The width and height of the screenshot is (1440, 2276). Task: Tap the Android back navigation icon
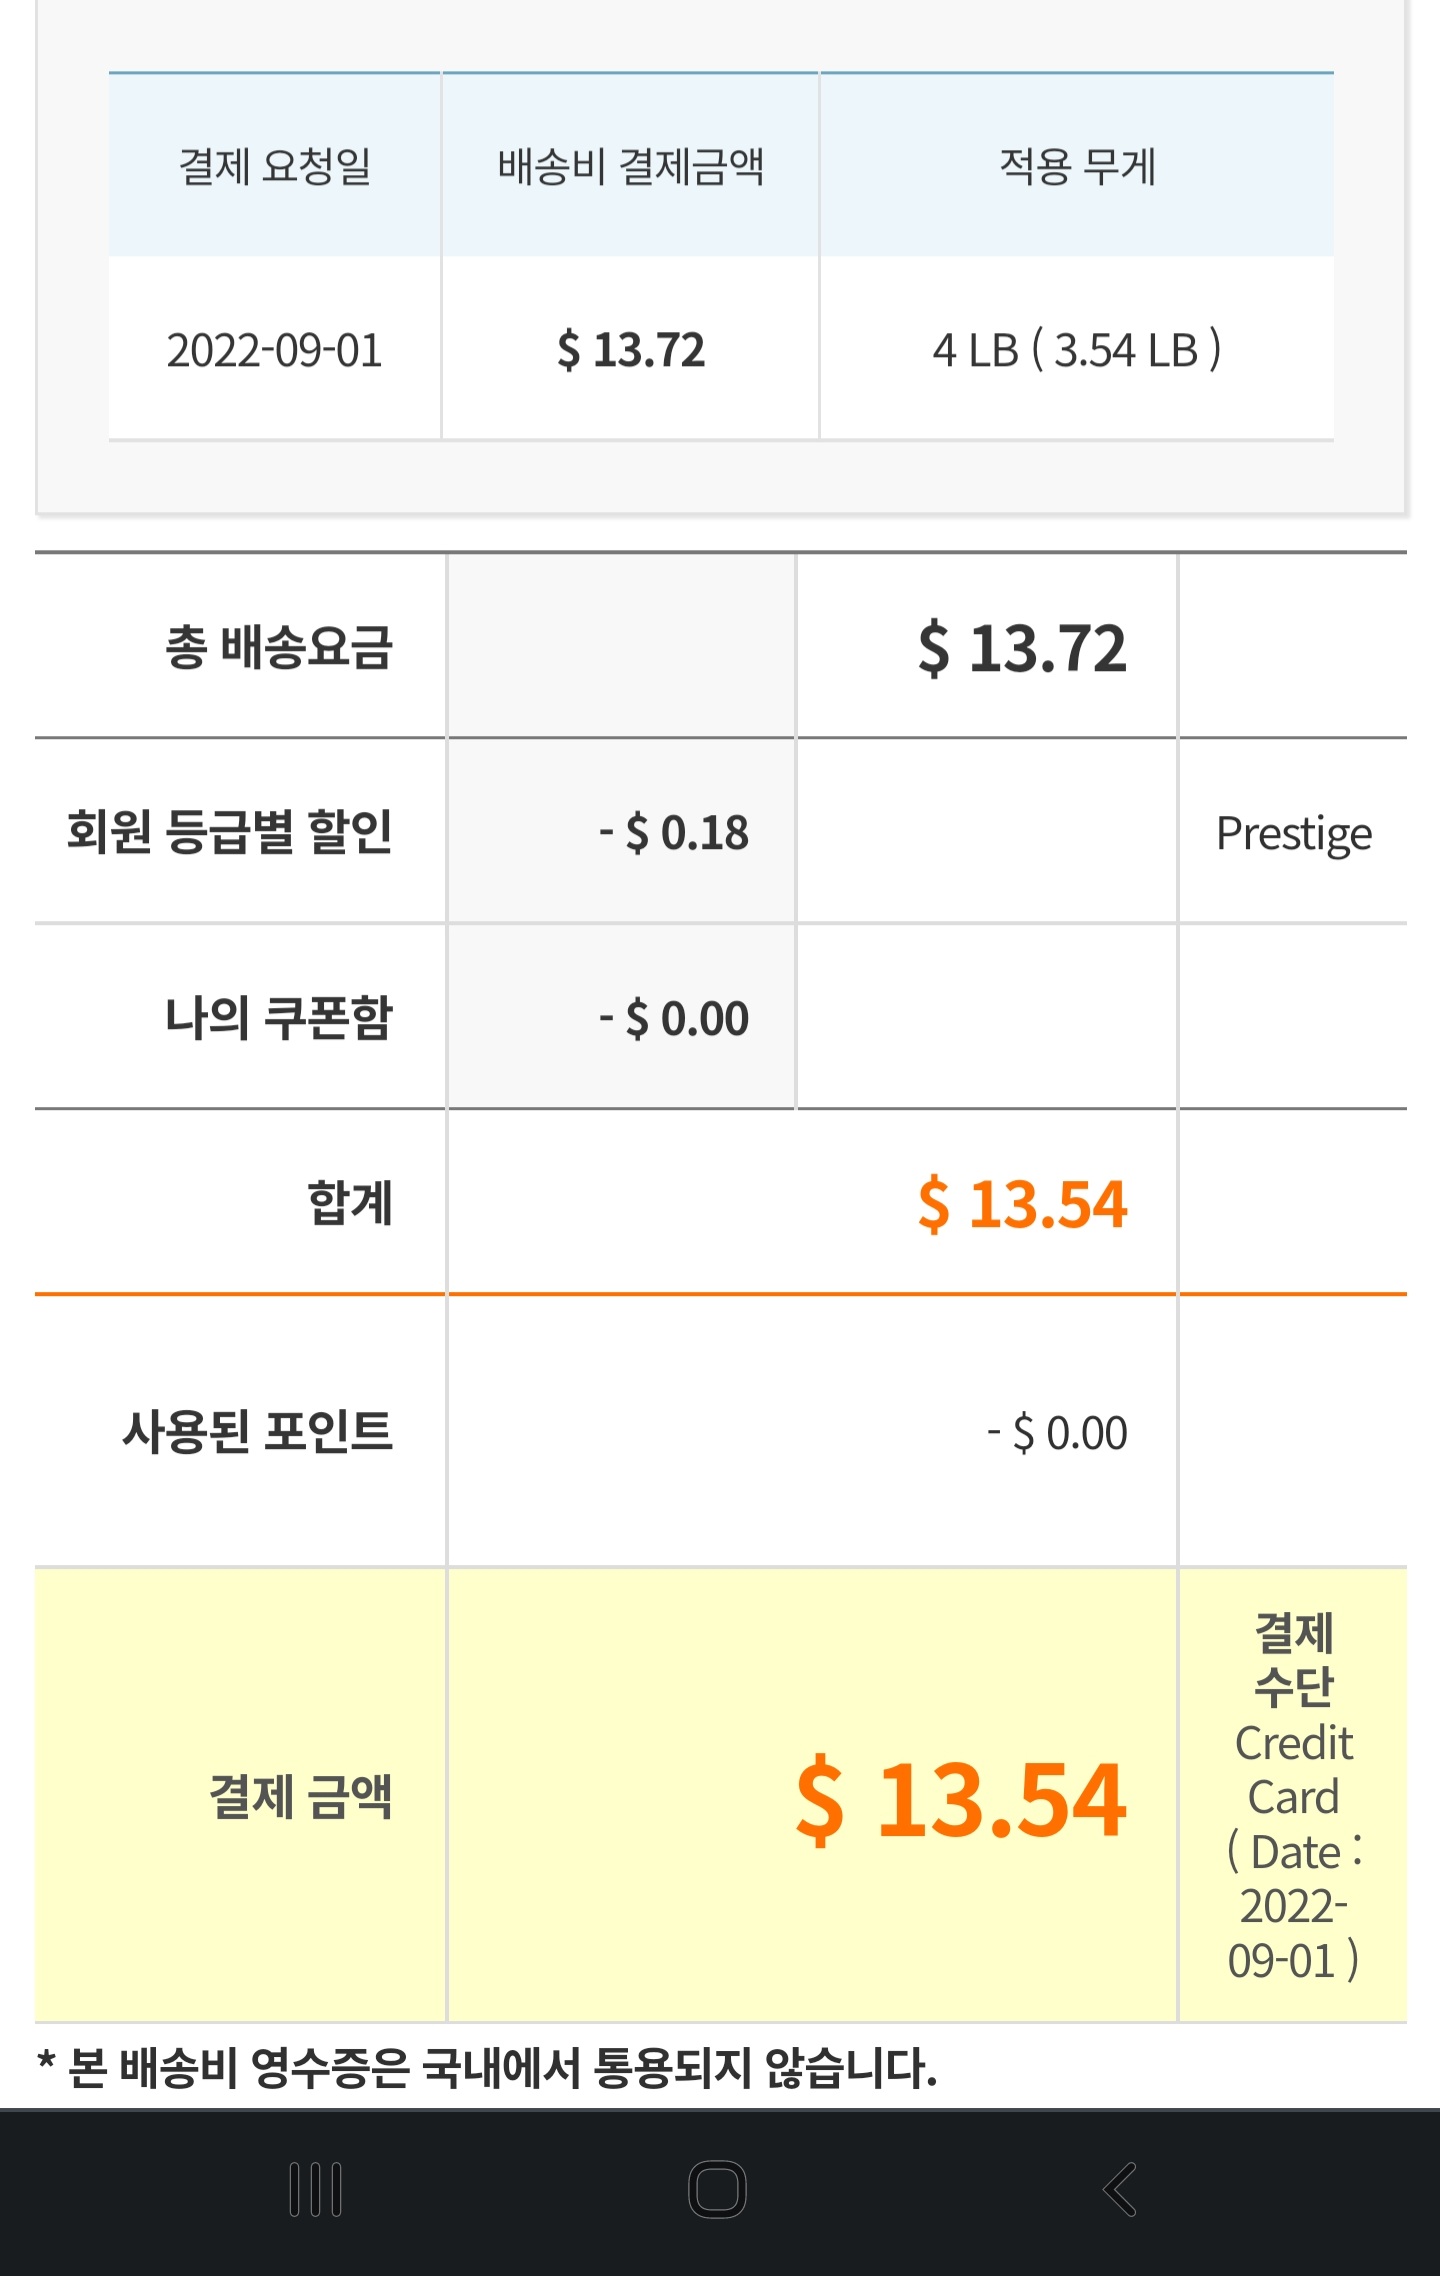1120,2189
